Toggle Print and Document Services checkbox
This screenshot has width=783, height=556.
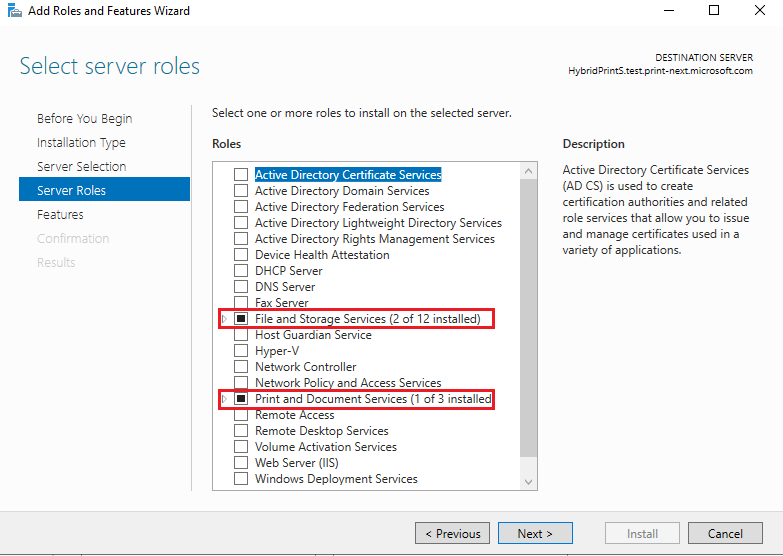click(241, 398)
